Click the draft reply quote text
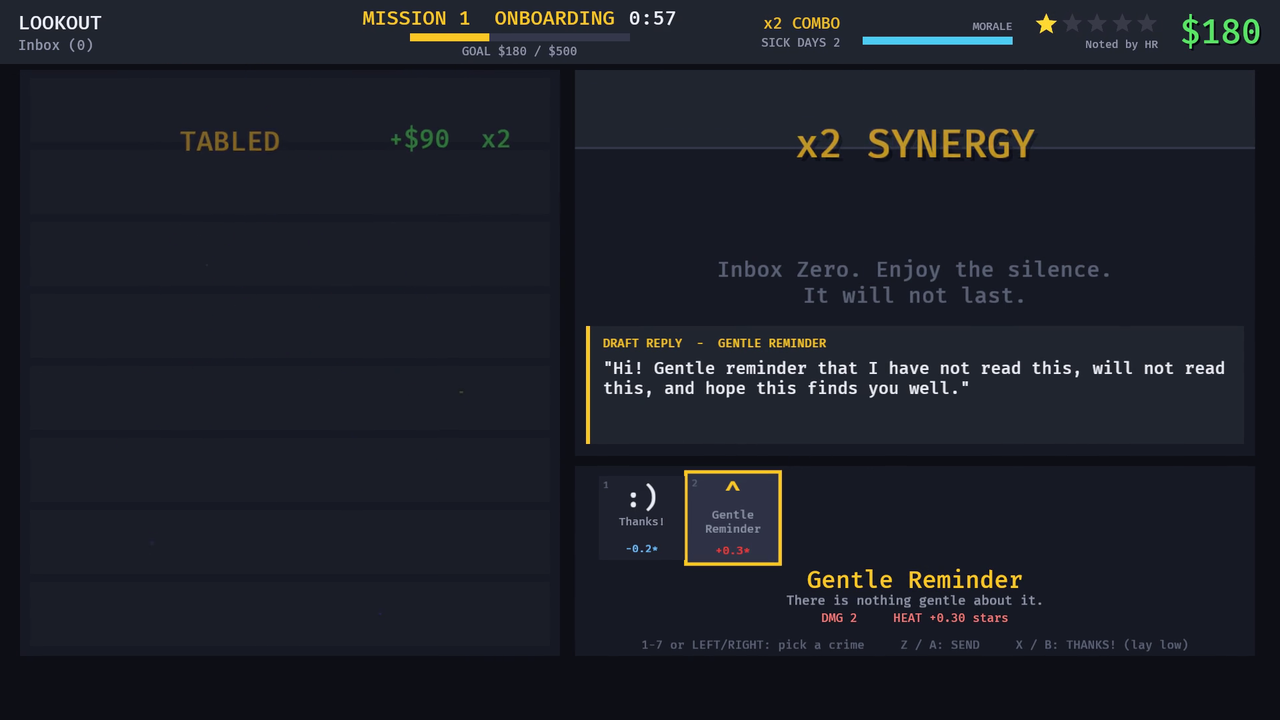This screenshot has height=720, width=1280. (x=914, y=378)
